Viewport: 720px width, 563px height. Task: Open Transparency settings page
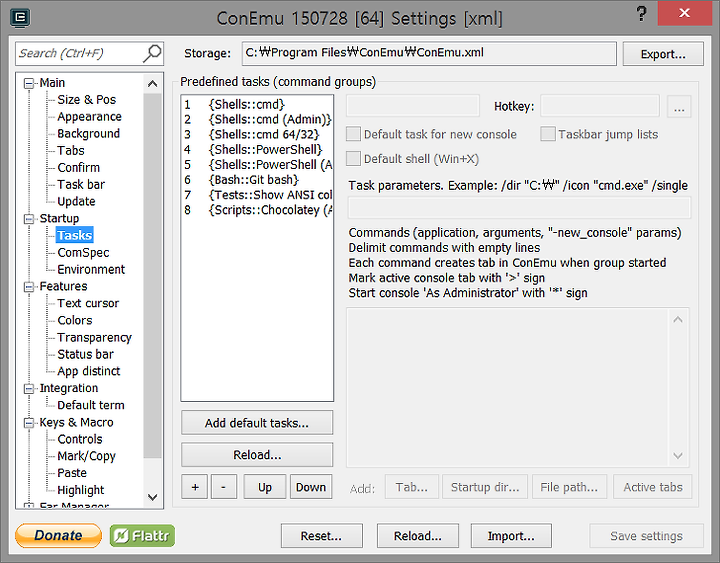coord(94,338)
